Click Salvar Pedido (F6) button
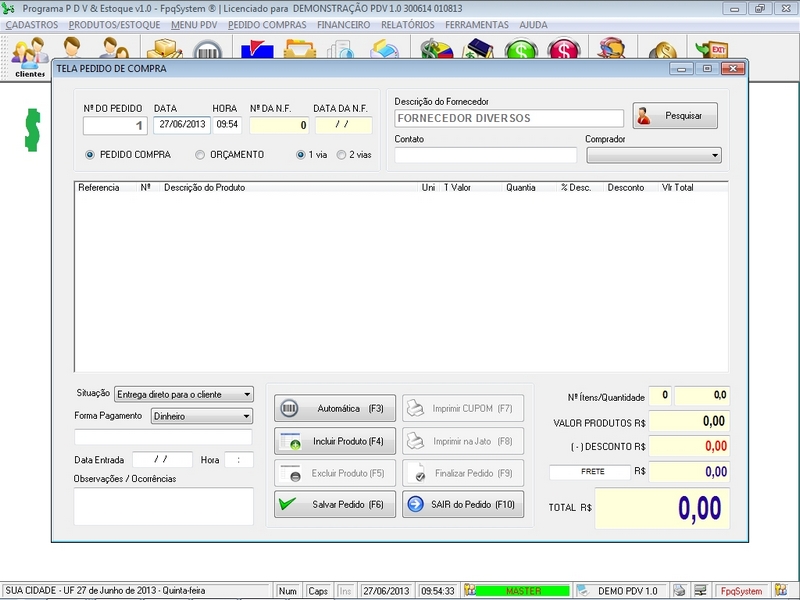Viewport: 800px width, 600px height. (335, 504)
